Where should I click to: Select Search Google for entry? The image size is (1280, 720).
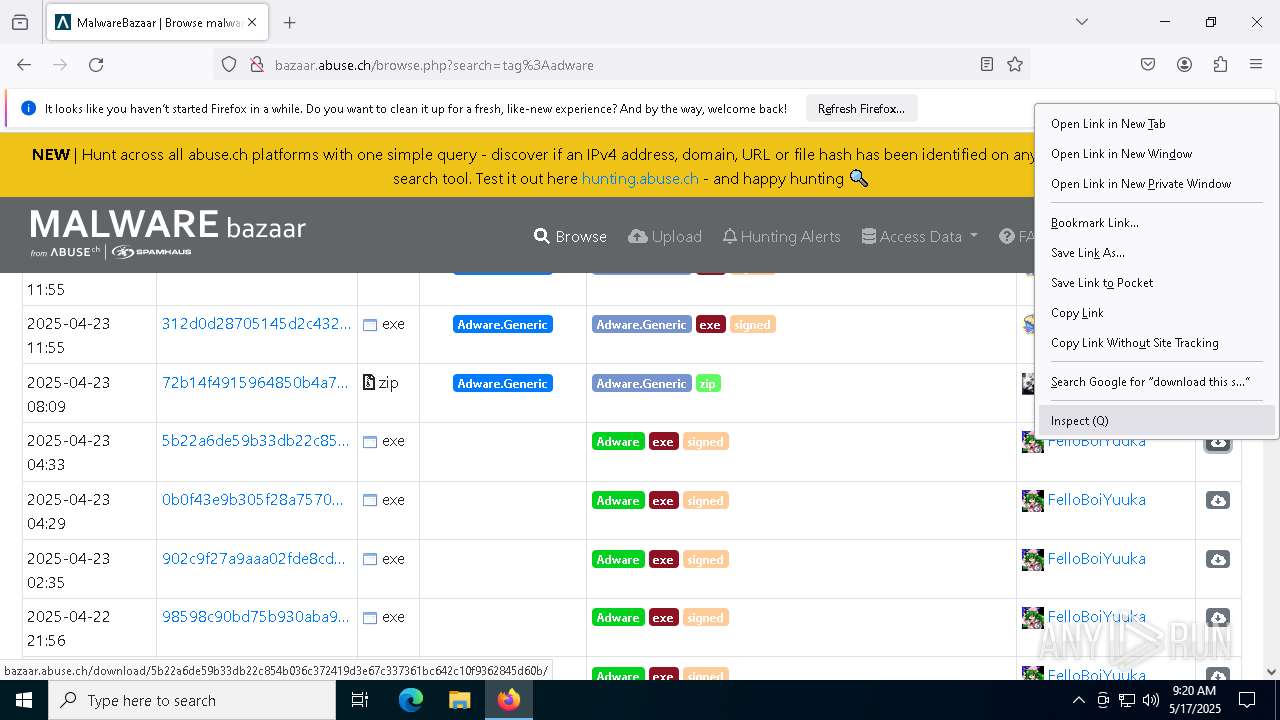pos(1156,382)
